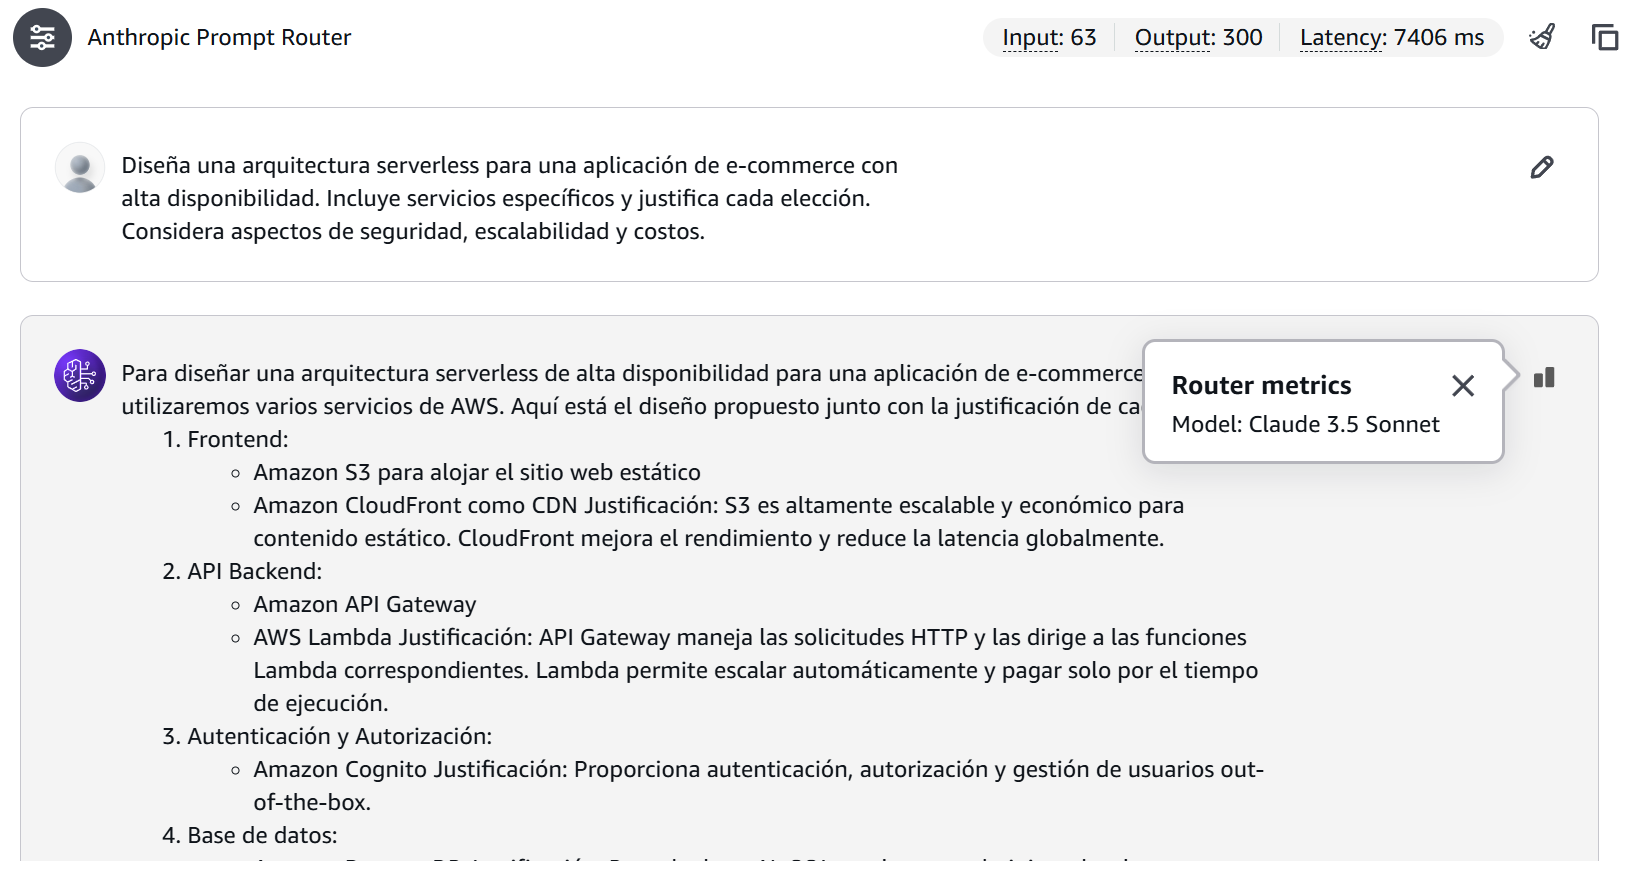1627x874 pixels.
Task: Select list item '1. Frontend:'
Action: 225,439
